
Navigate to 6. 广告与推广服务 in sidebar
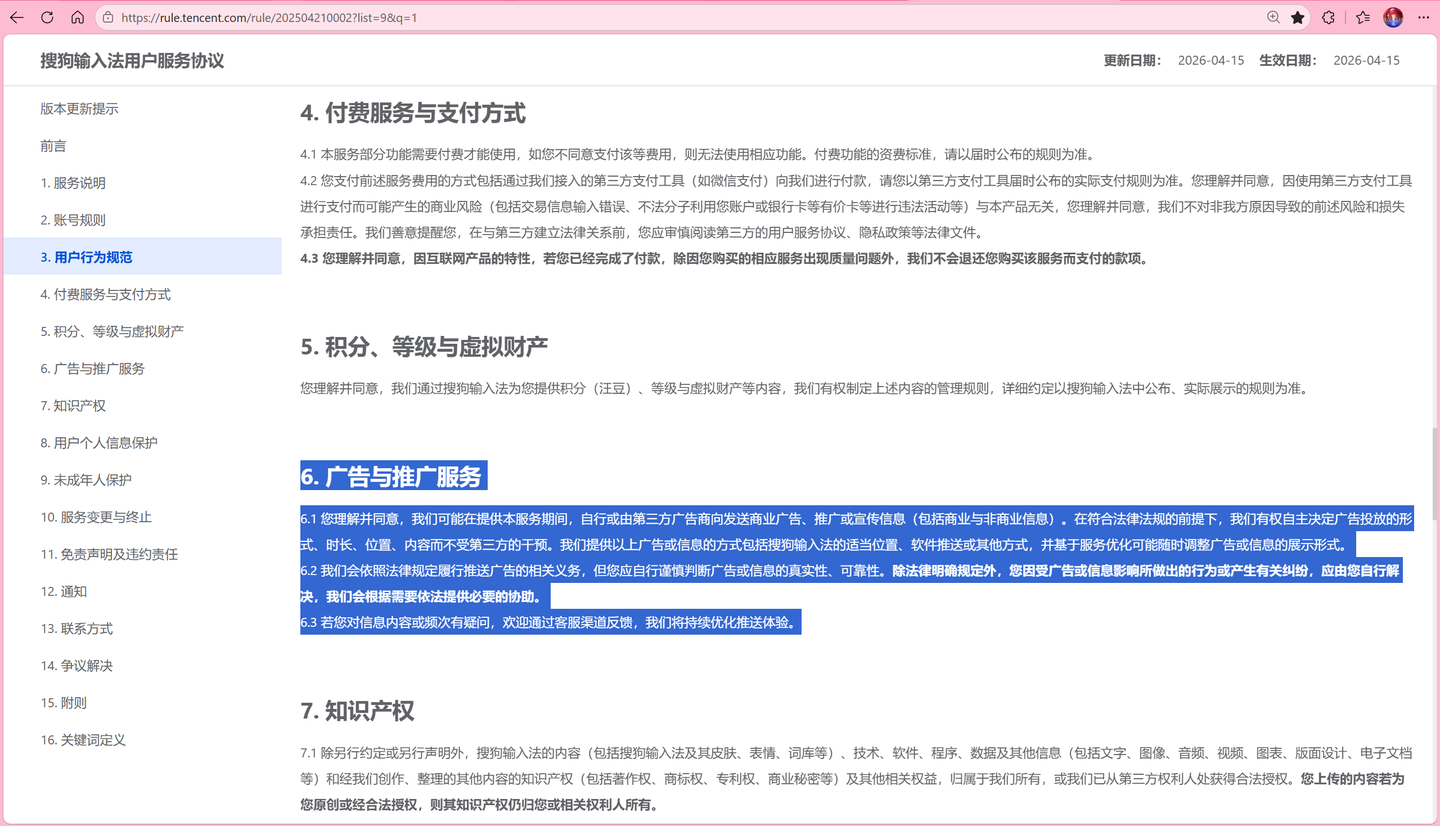(92, 368)
